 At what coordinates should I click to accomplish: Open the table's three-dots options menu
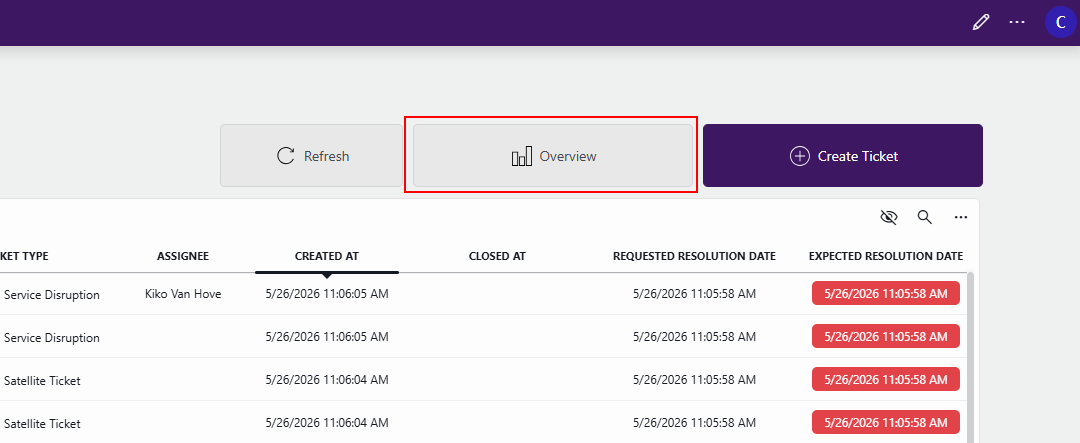click(961, 218)
